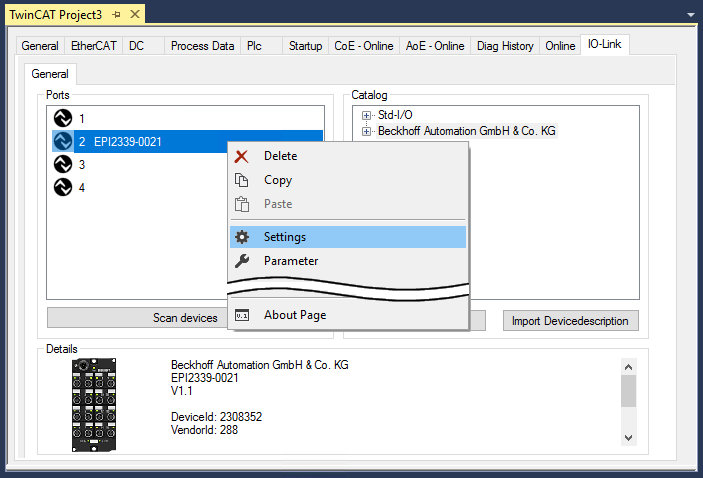703x478 pixels.
Task: Click the V1.1 version text in Details
Action: coord(182,391)
